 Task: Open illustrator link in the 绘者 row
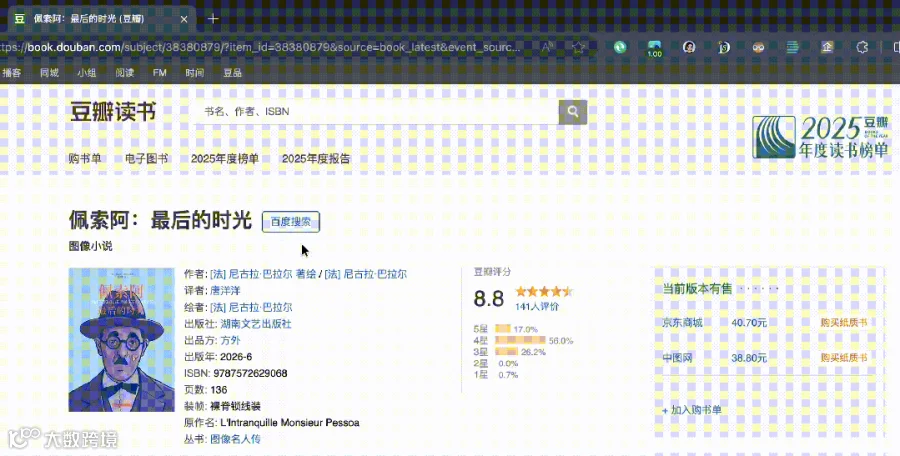click(x=251, y=307)
